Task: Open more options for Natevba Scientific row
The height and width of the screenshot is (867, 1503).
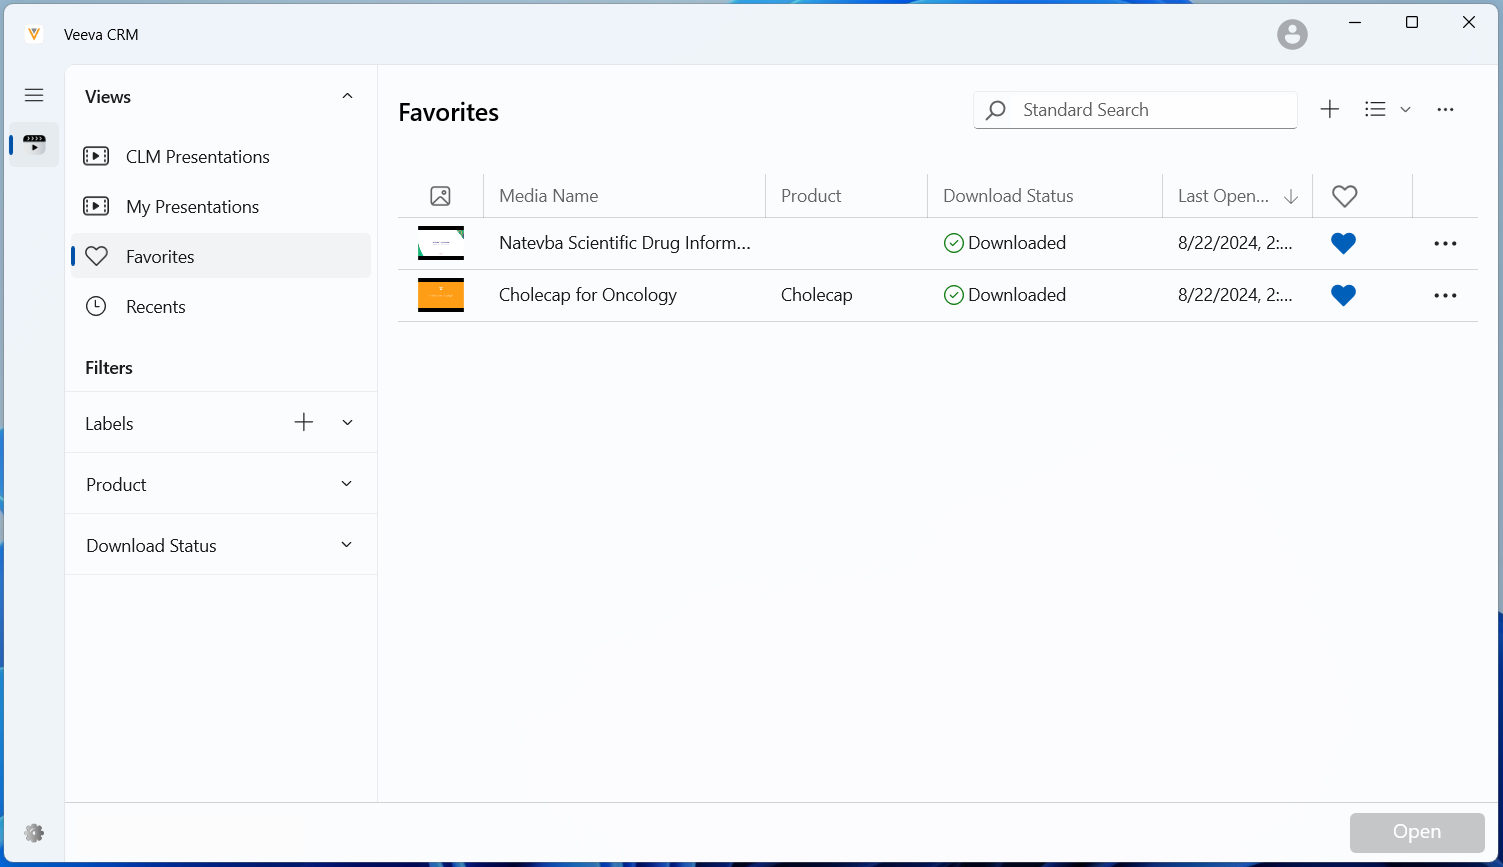Action: (1445, 244)
